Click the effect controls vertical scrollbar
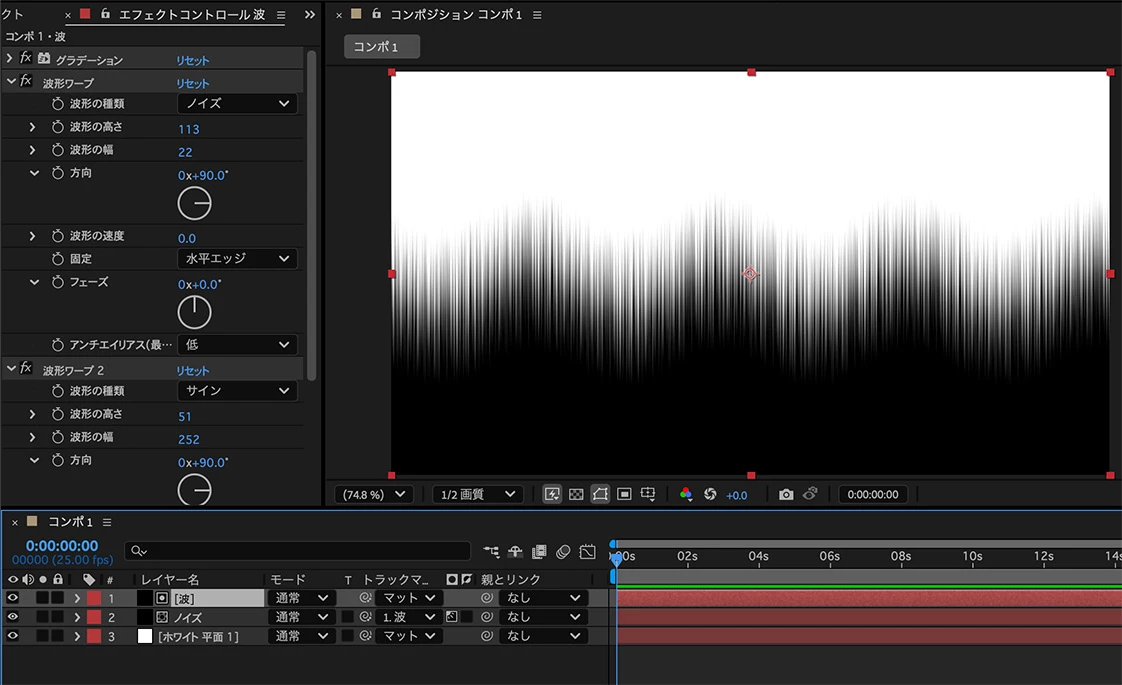1122x685 pixels. tap(311, 215)
